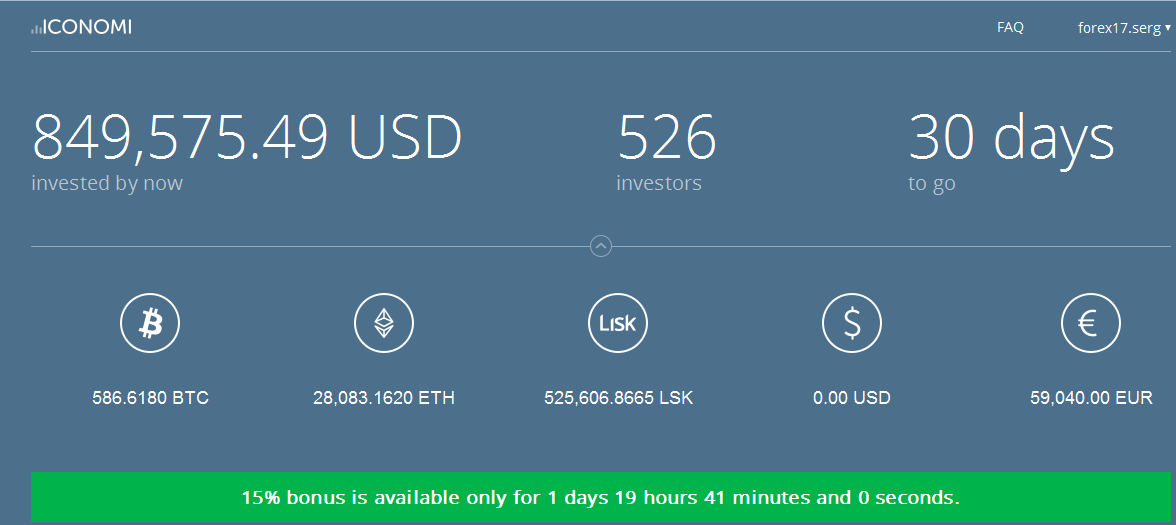Click the 30 days to go counter
1176x525 pixels.
click(x=1011, y=136)
